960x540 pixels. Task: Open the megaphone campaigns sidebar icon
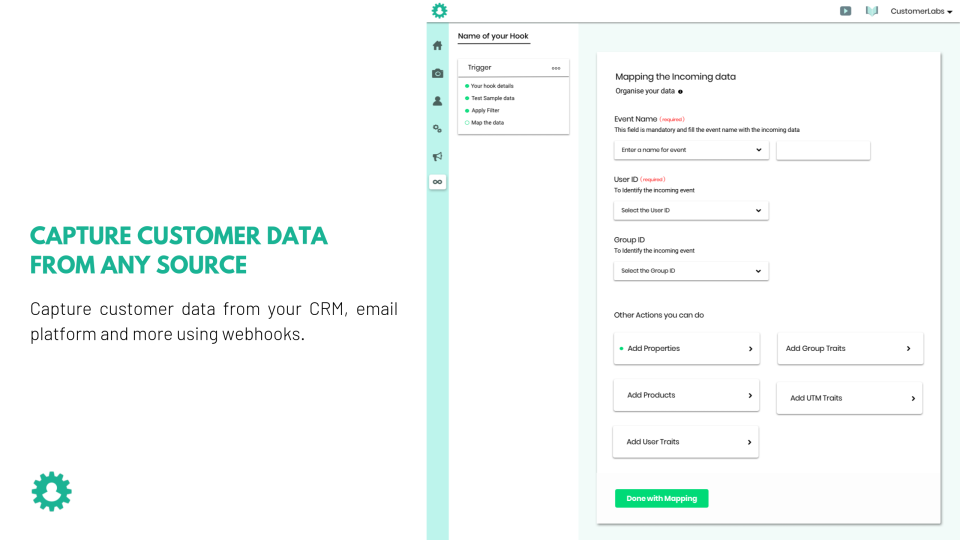pos(437,157)
